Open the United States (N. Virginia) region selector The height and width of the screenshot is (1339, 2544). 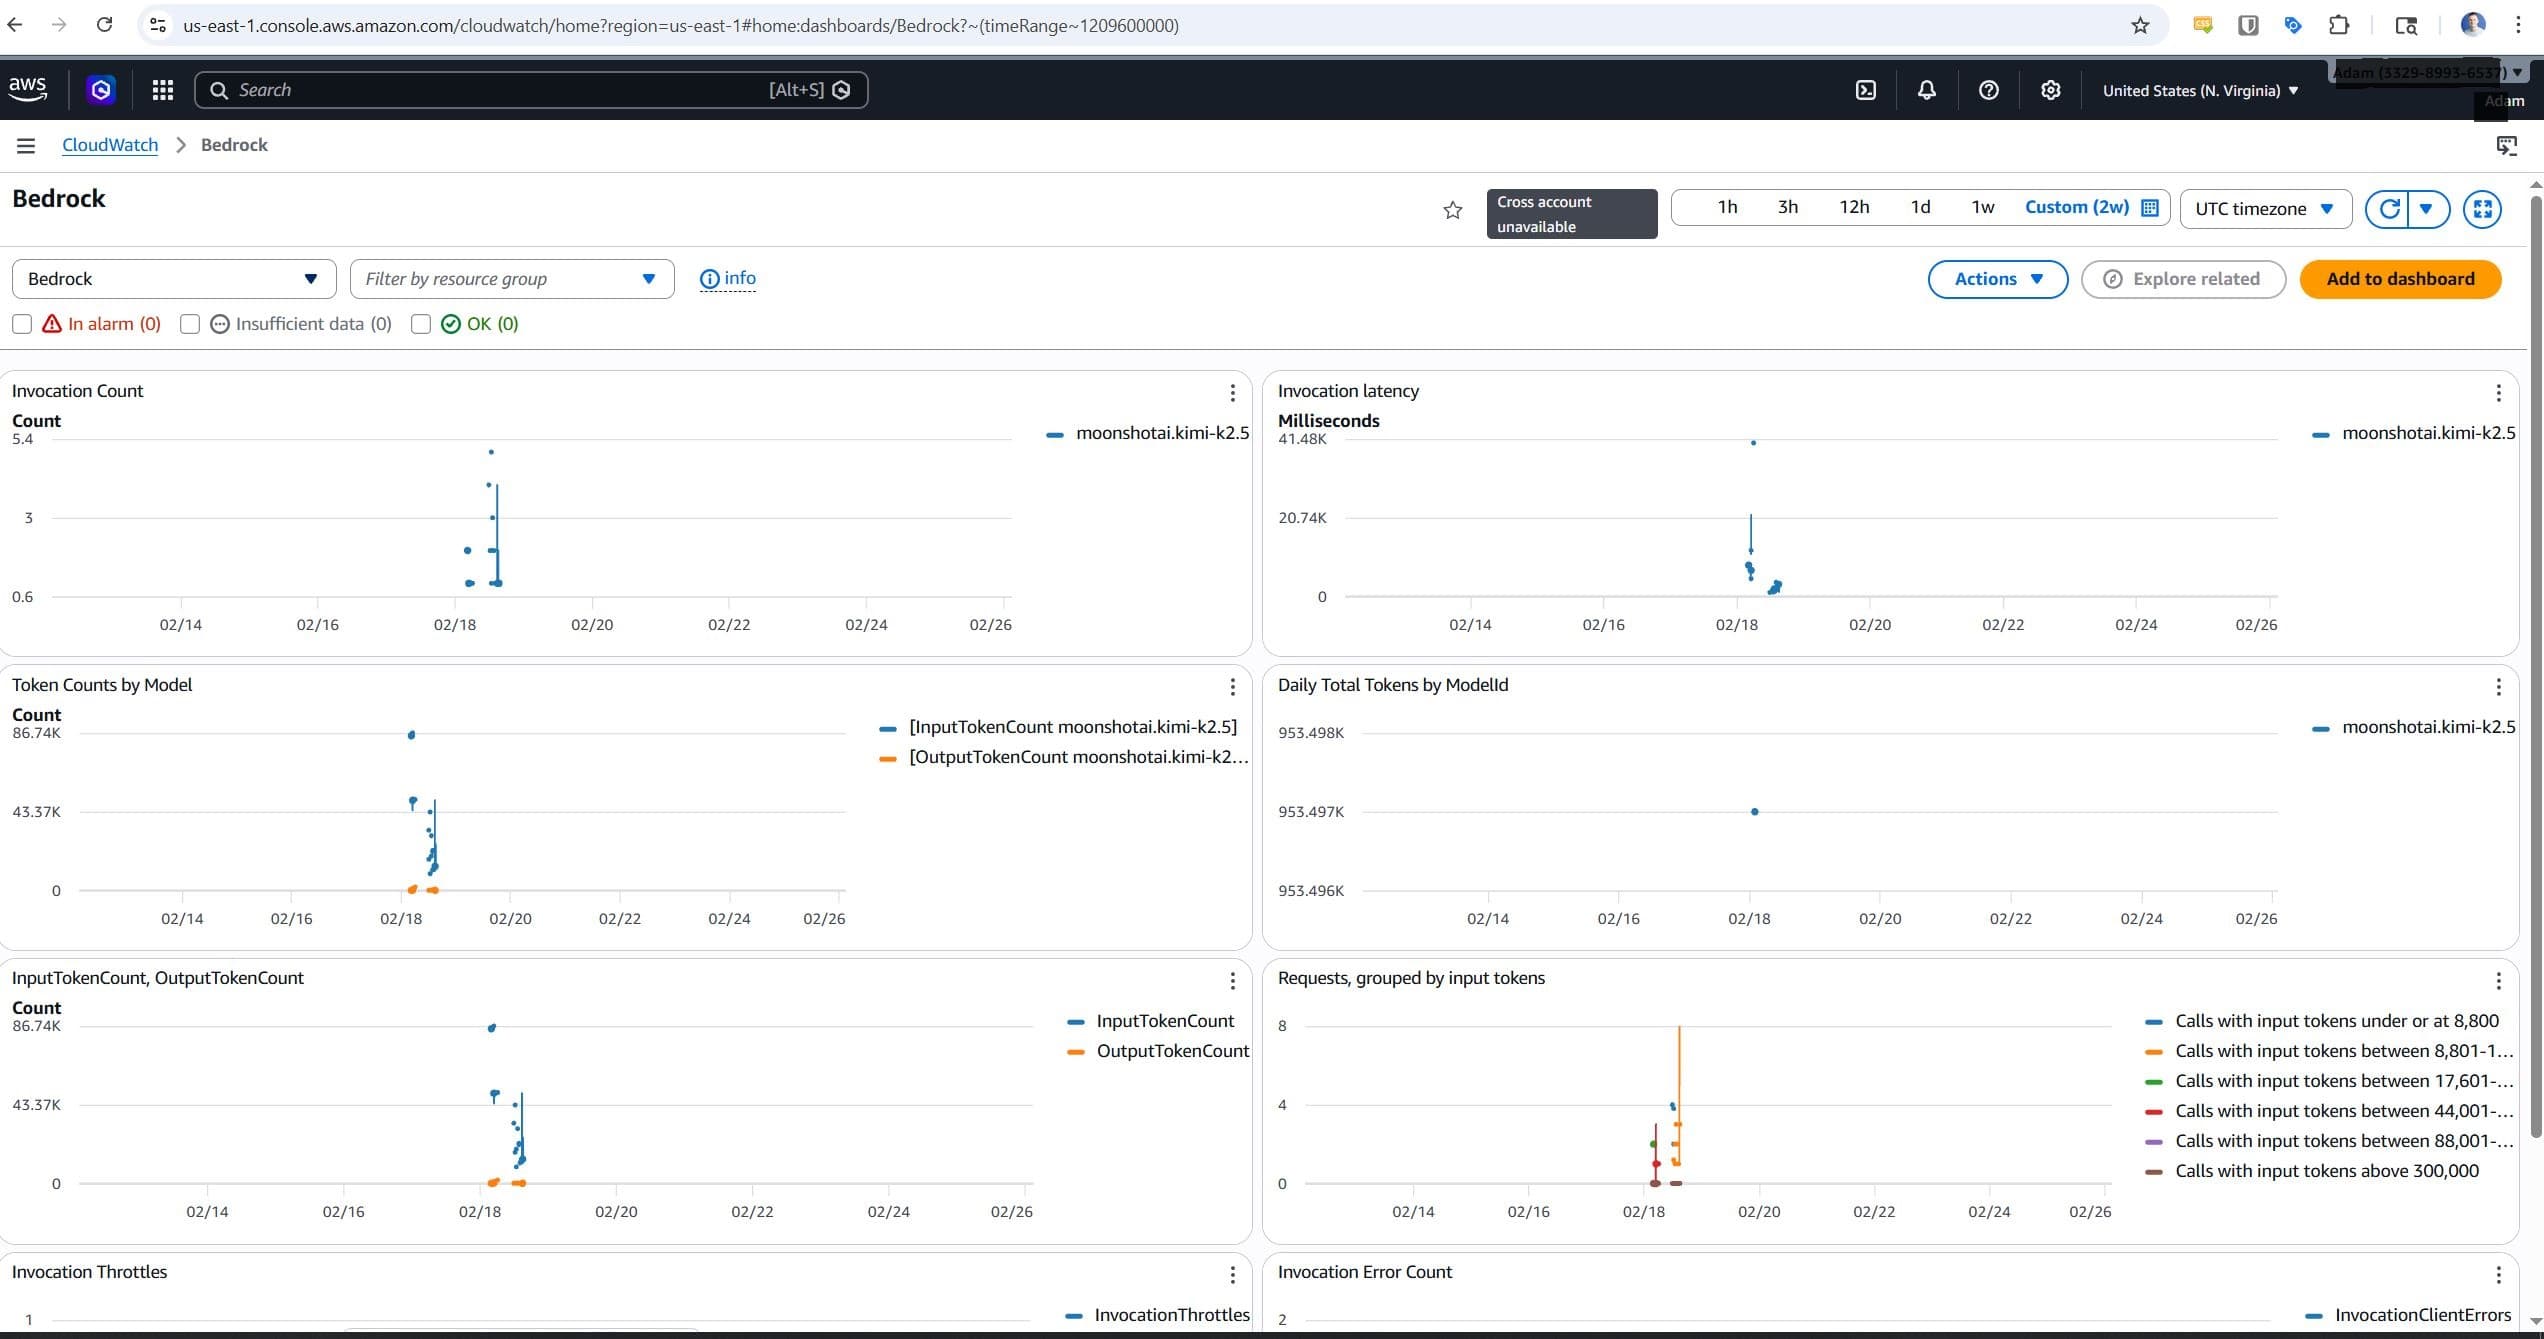click(2200, 91)
